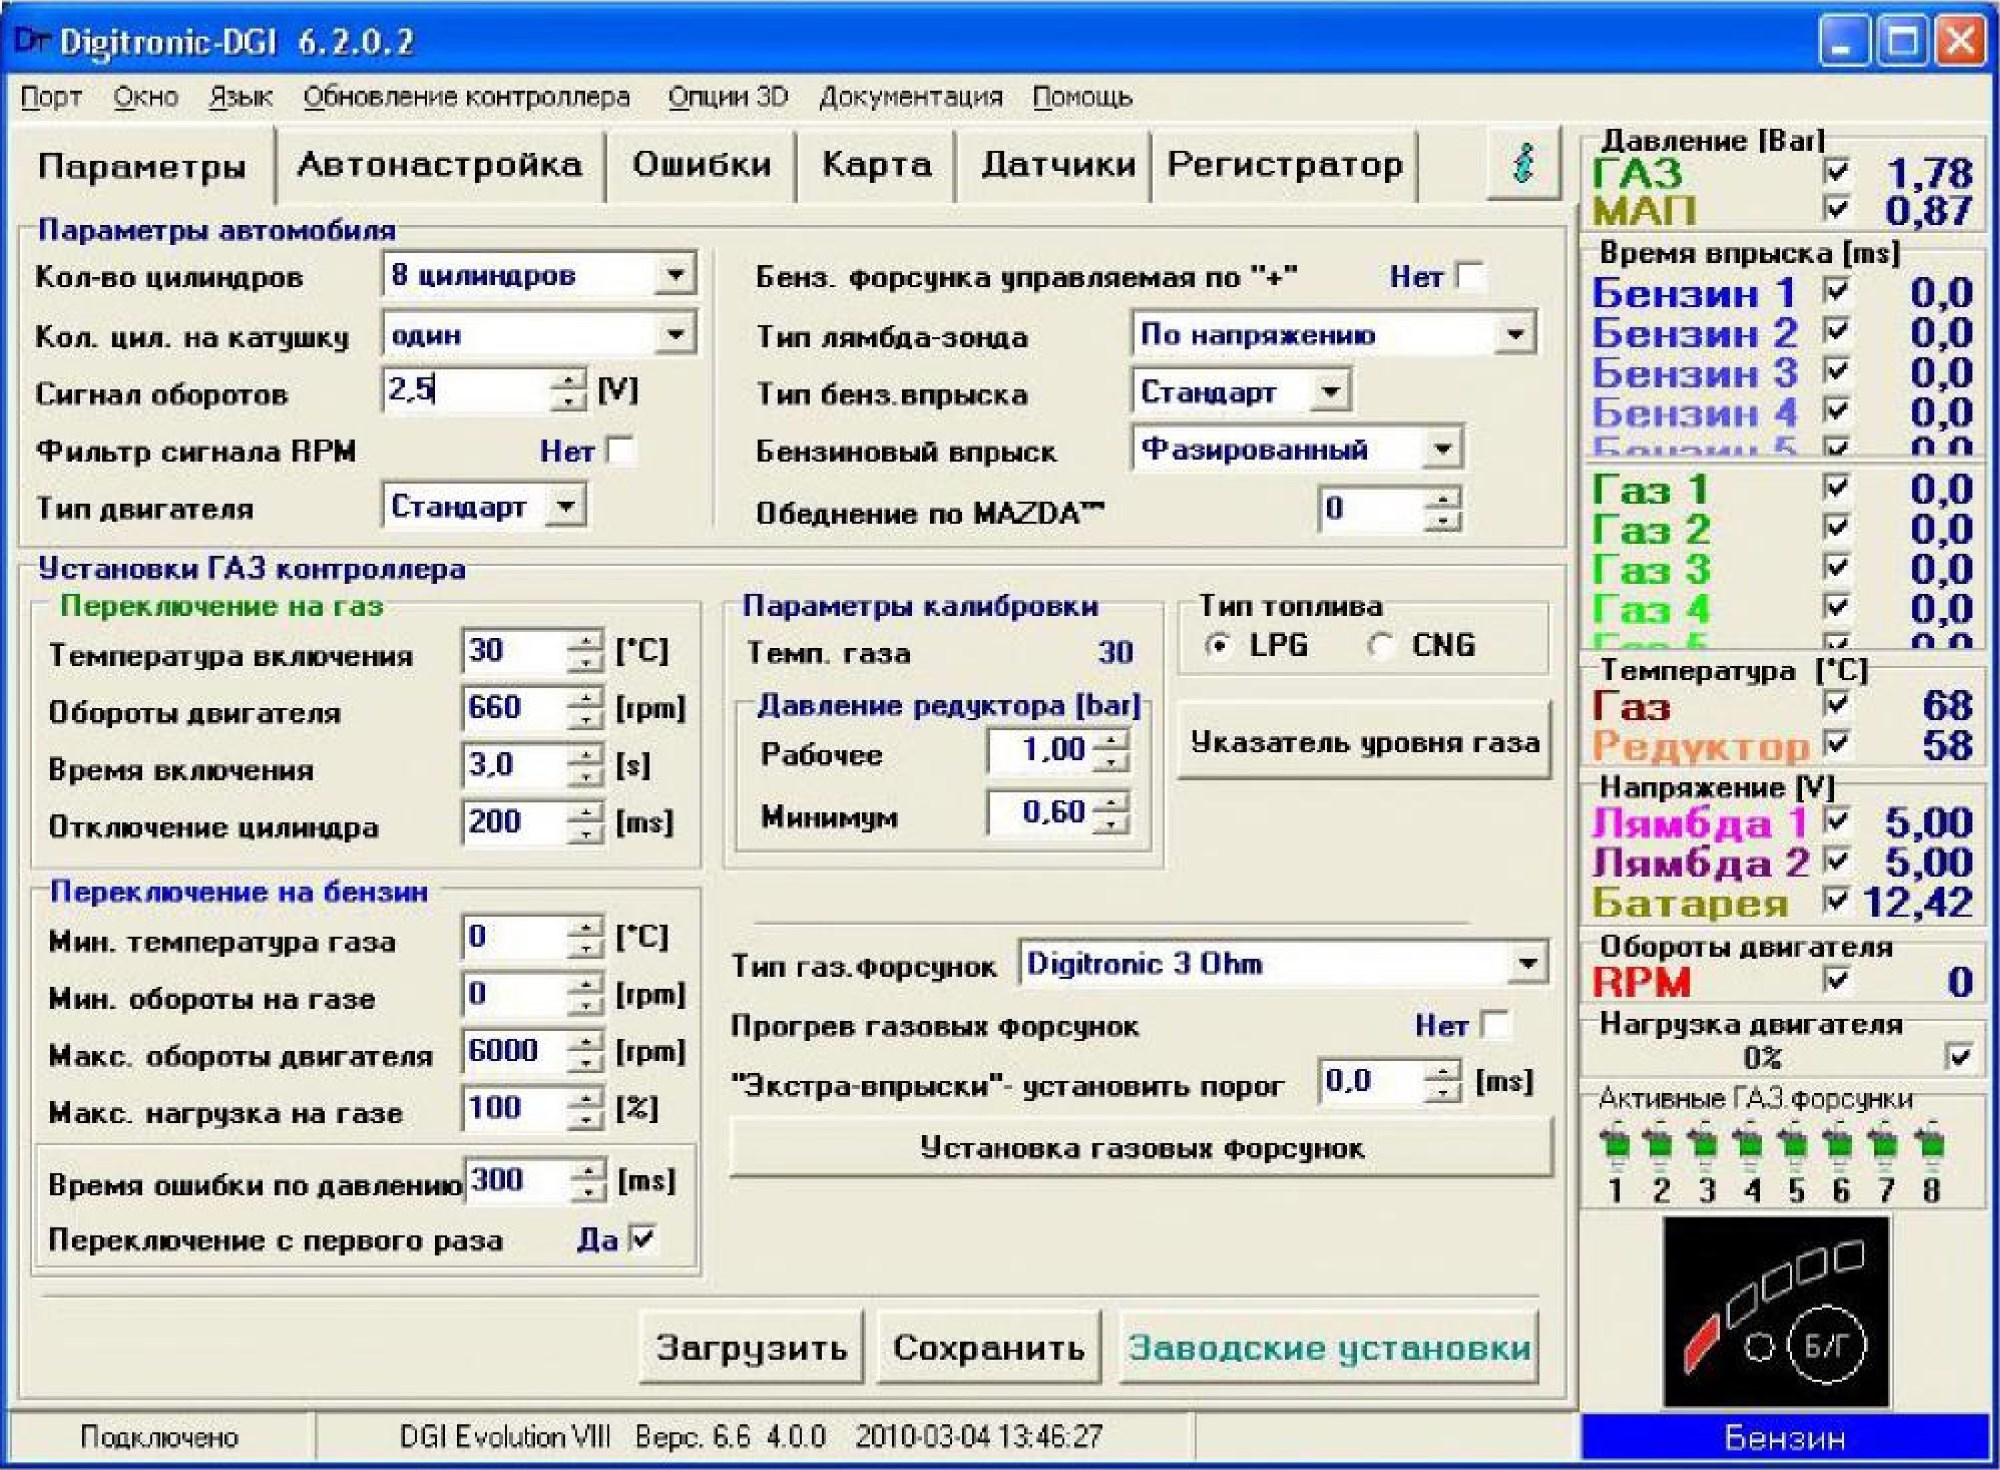The height and width of the screenshot is (1470, 2000).
Task: Open the Тип бенз.впрыска dropdown
Action: [1329, 390]
